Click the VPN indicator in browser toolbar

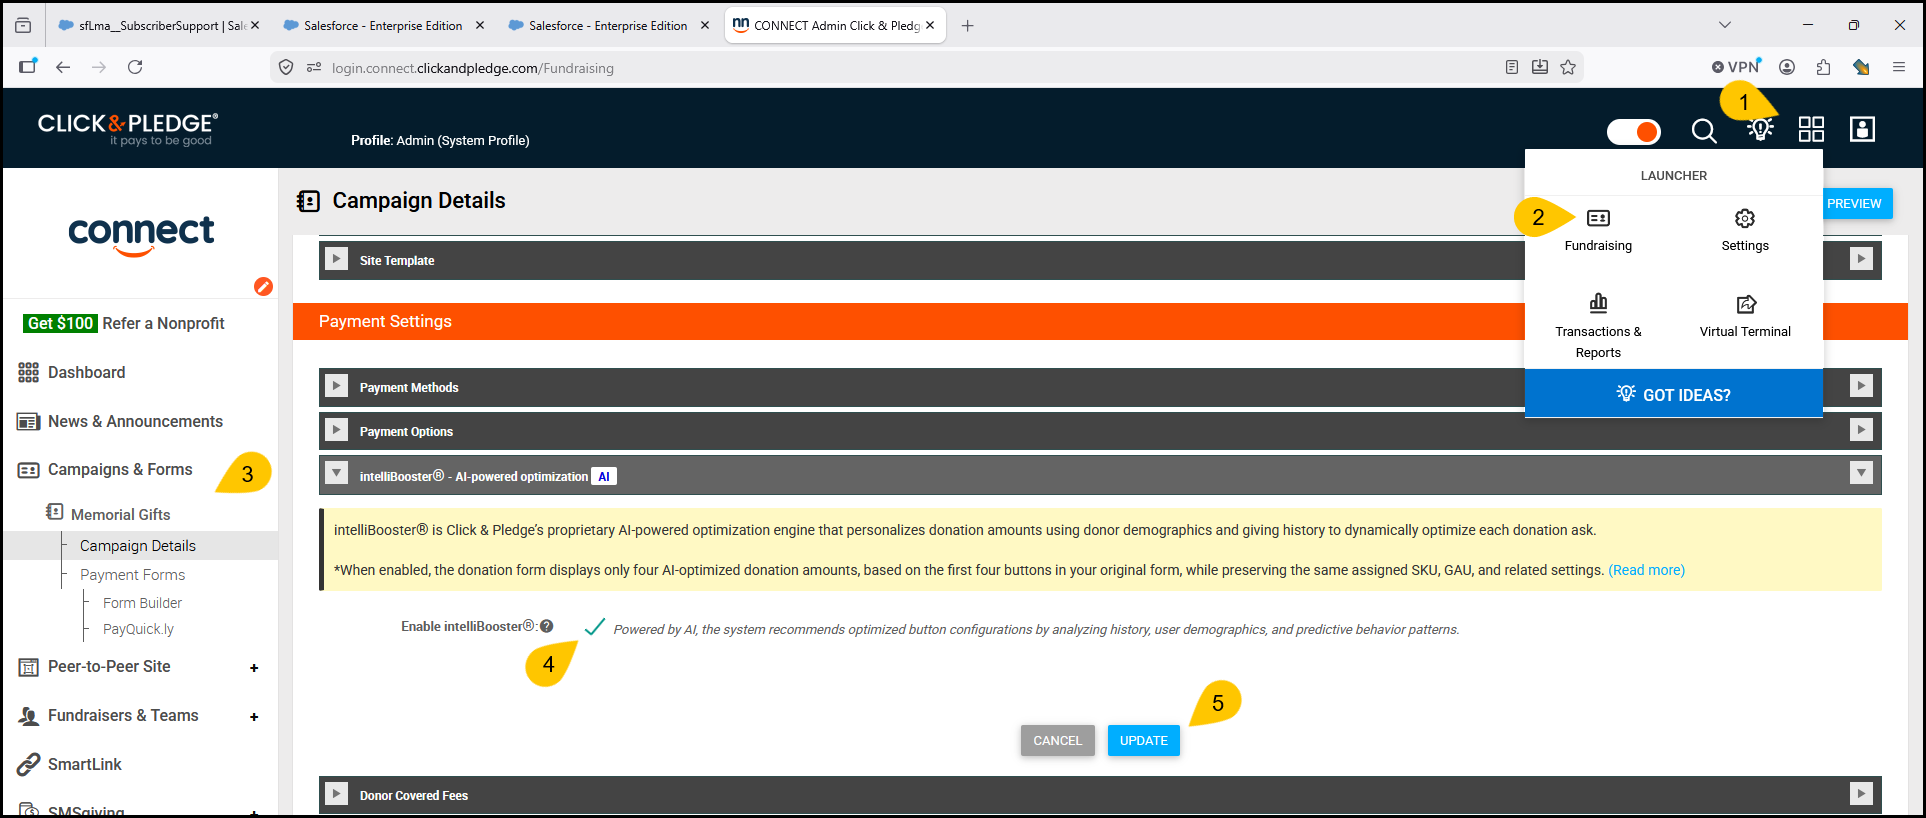tap(1736, 67)
